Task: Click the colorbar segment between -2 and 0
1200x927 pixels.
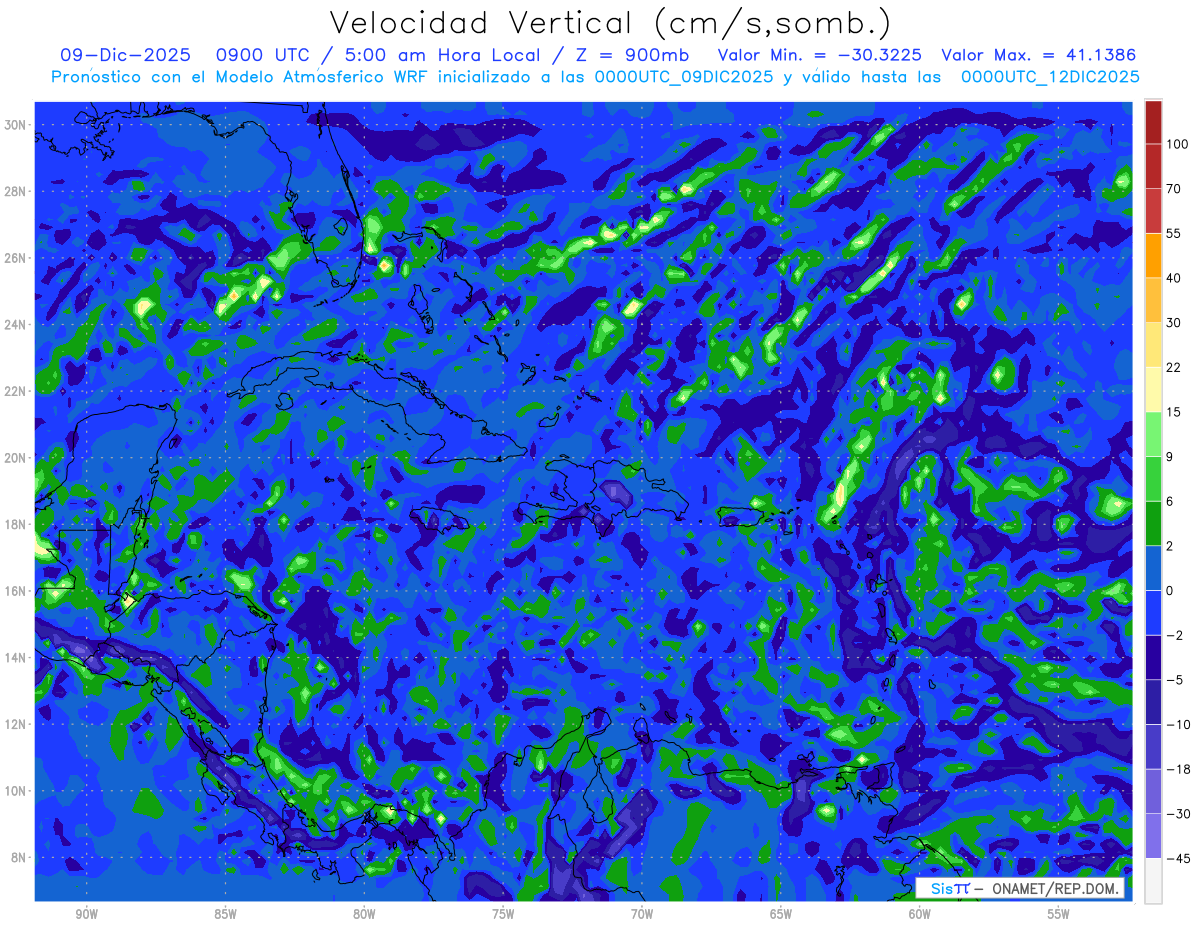Action: coord(1153,612)
